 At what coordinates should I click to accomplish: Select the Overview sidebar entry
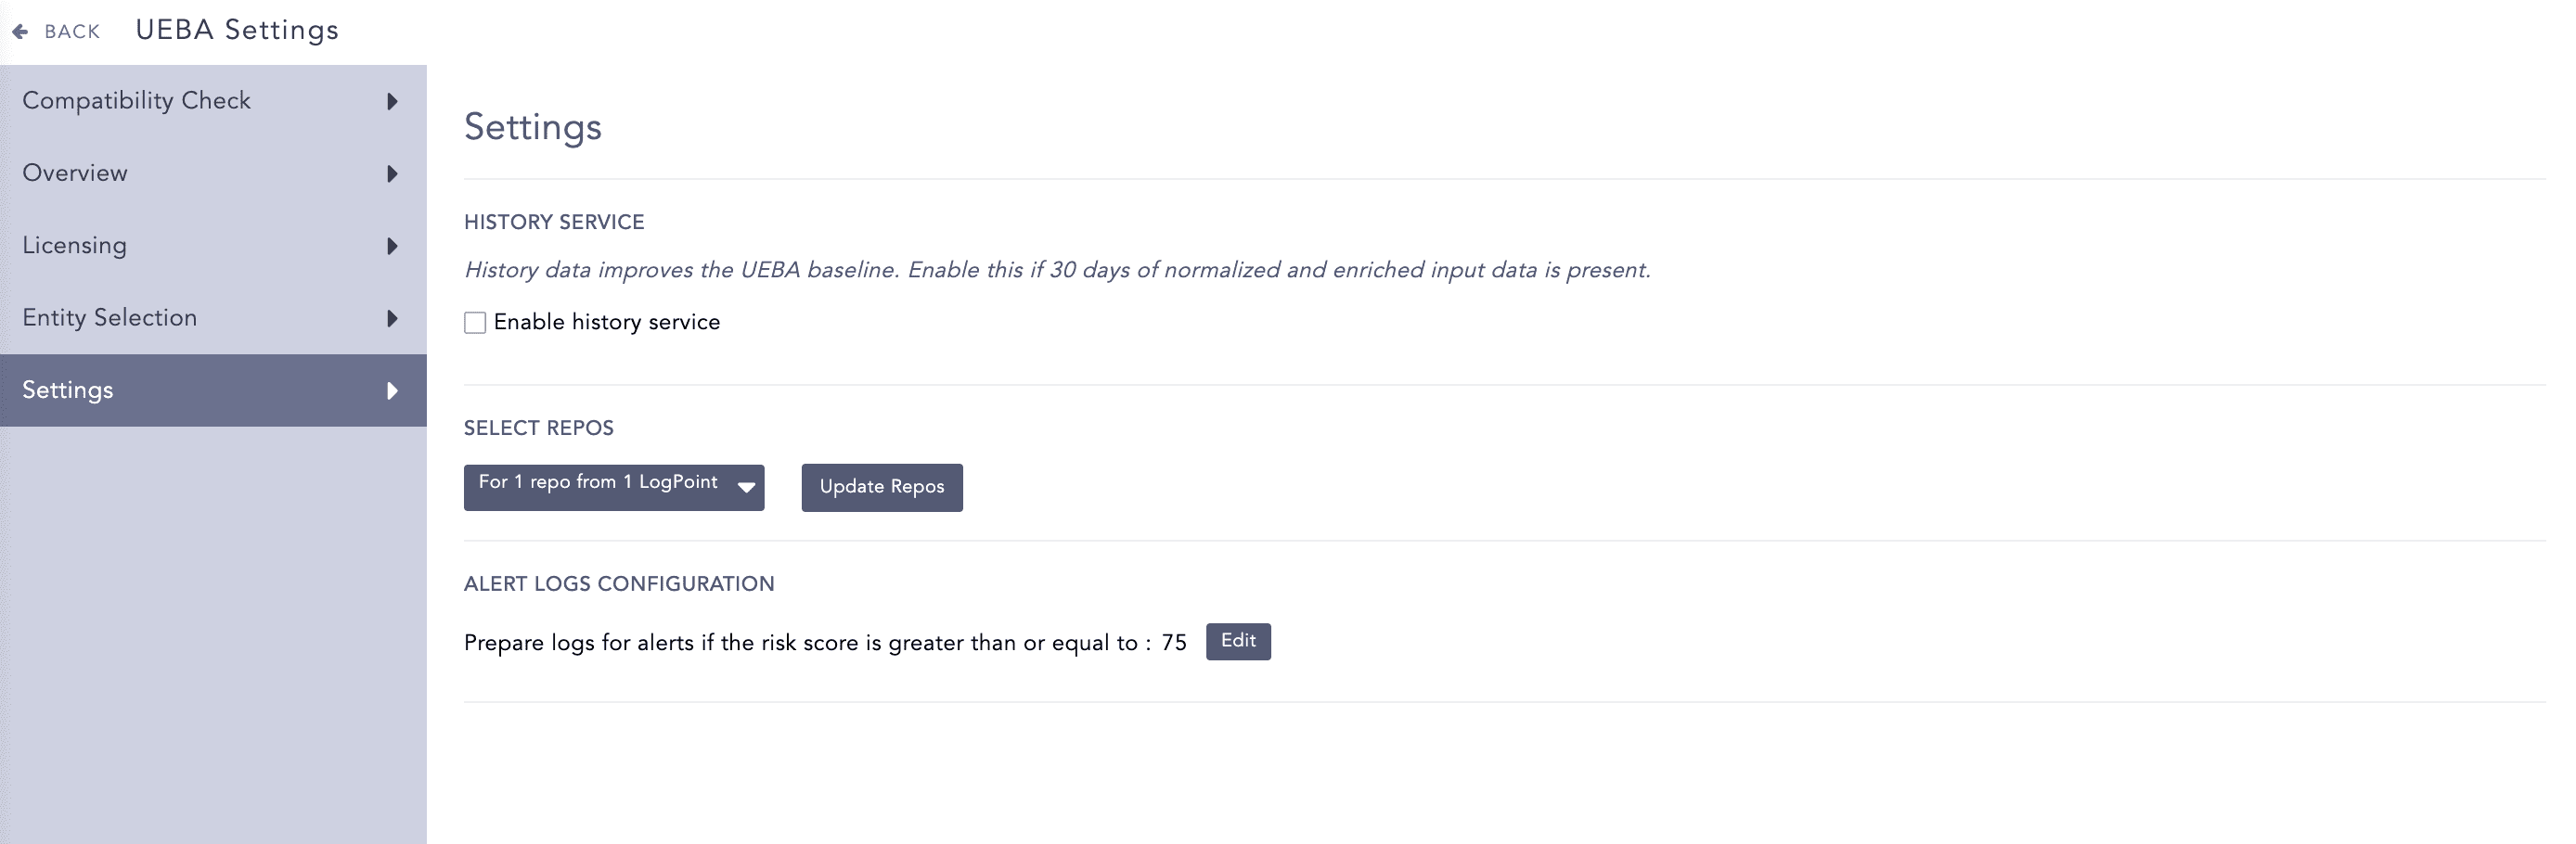click(74, 173)
